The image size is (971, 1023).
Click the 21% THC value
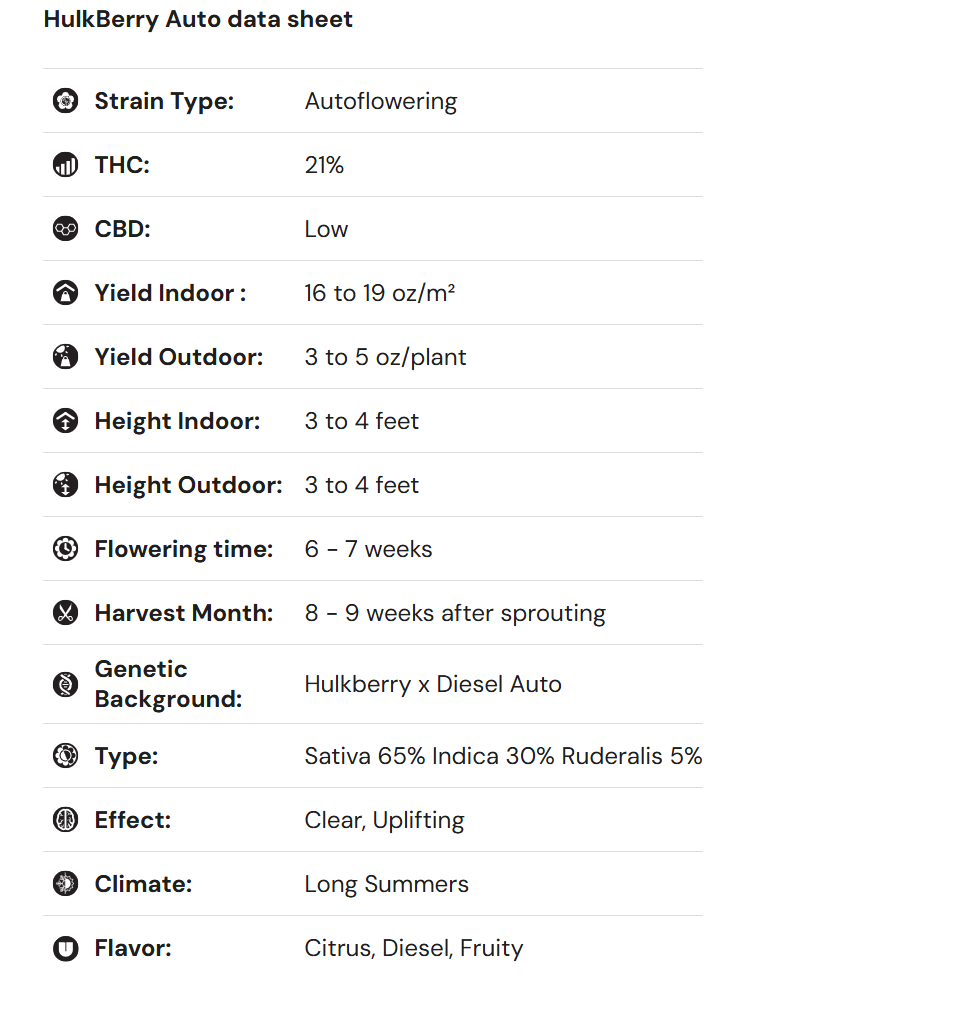tap(324, 165)
